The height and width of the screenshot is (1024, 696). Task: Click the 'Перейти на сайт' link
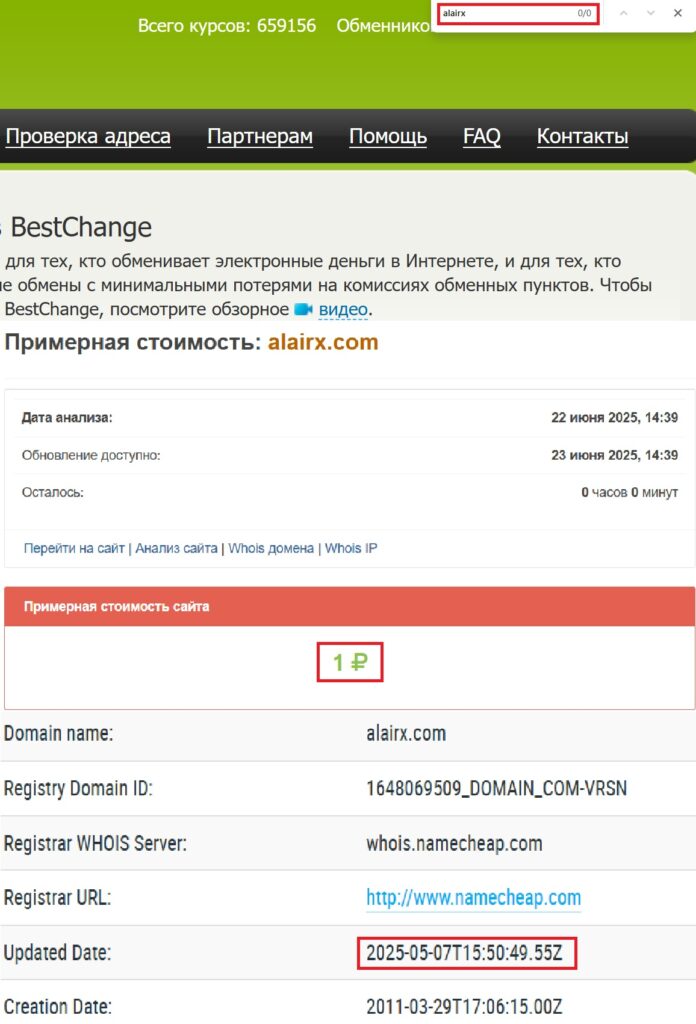(74, 548)
